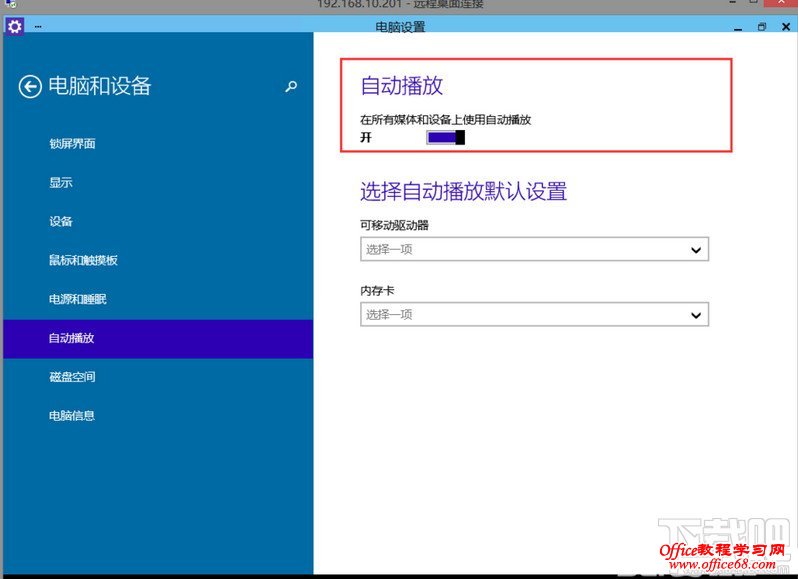Close the 电脑设置 window
The width and height of the screenshot is (798, 579).
(786, 27)
